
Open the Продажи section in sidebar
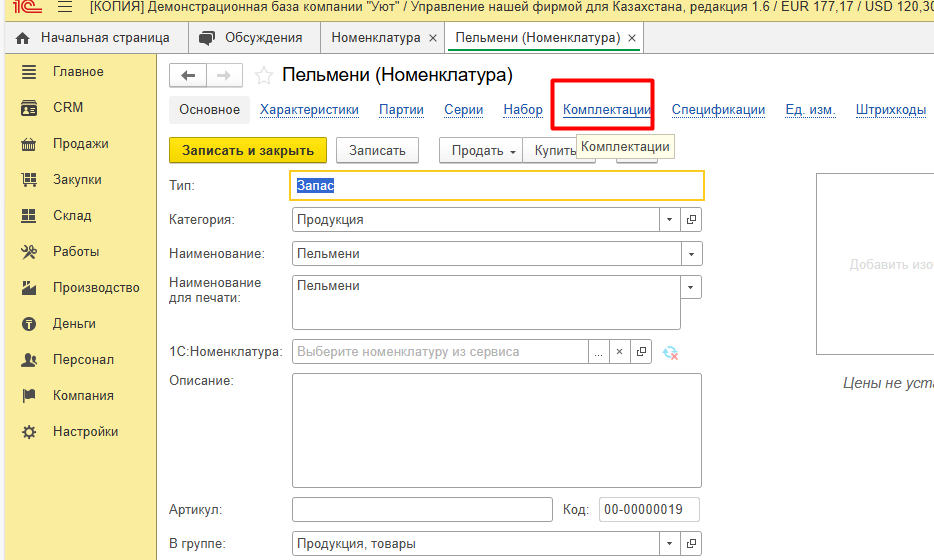(80, 144)
